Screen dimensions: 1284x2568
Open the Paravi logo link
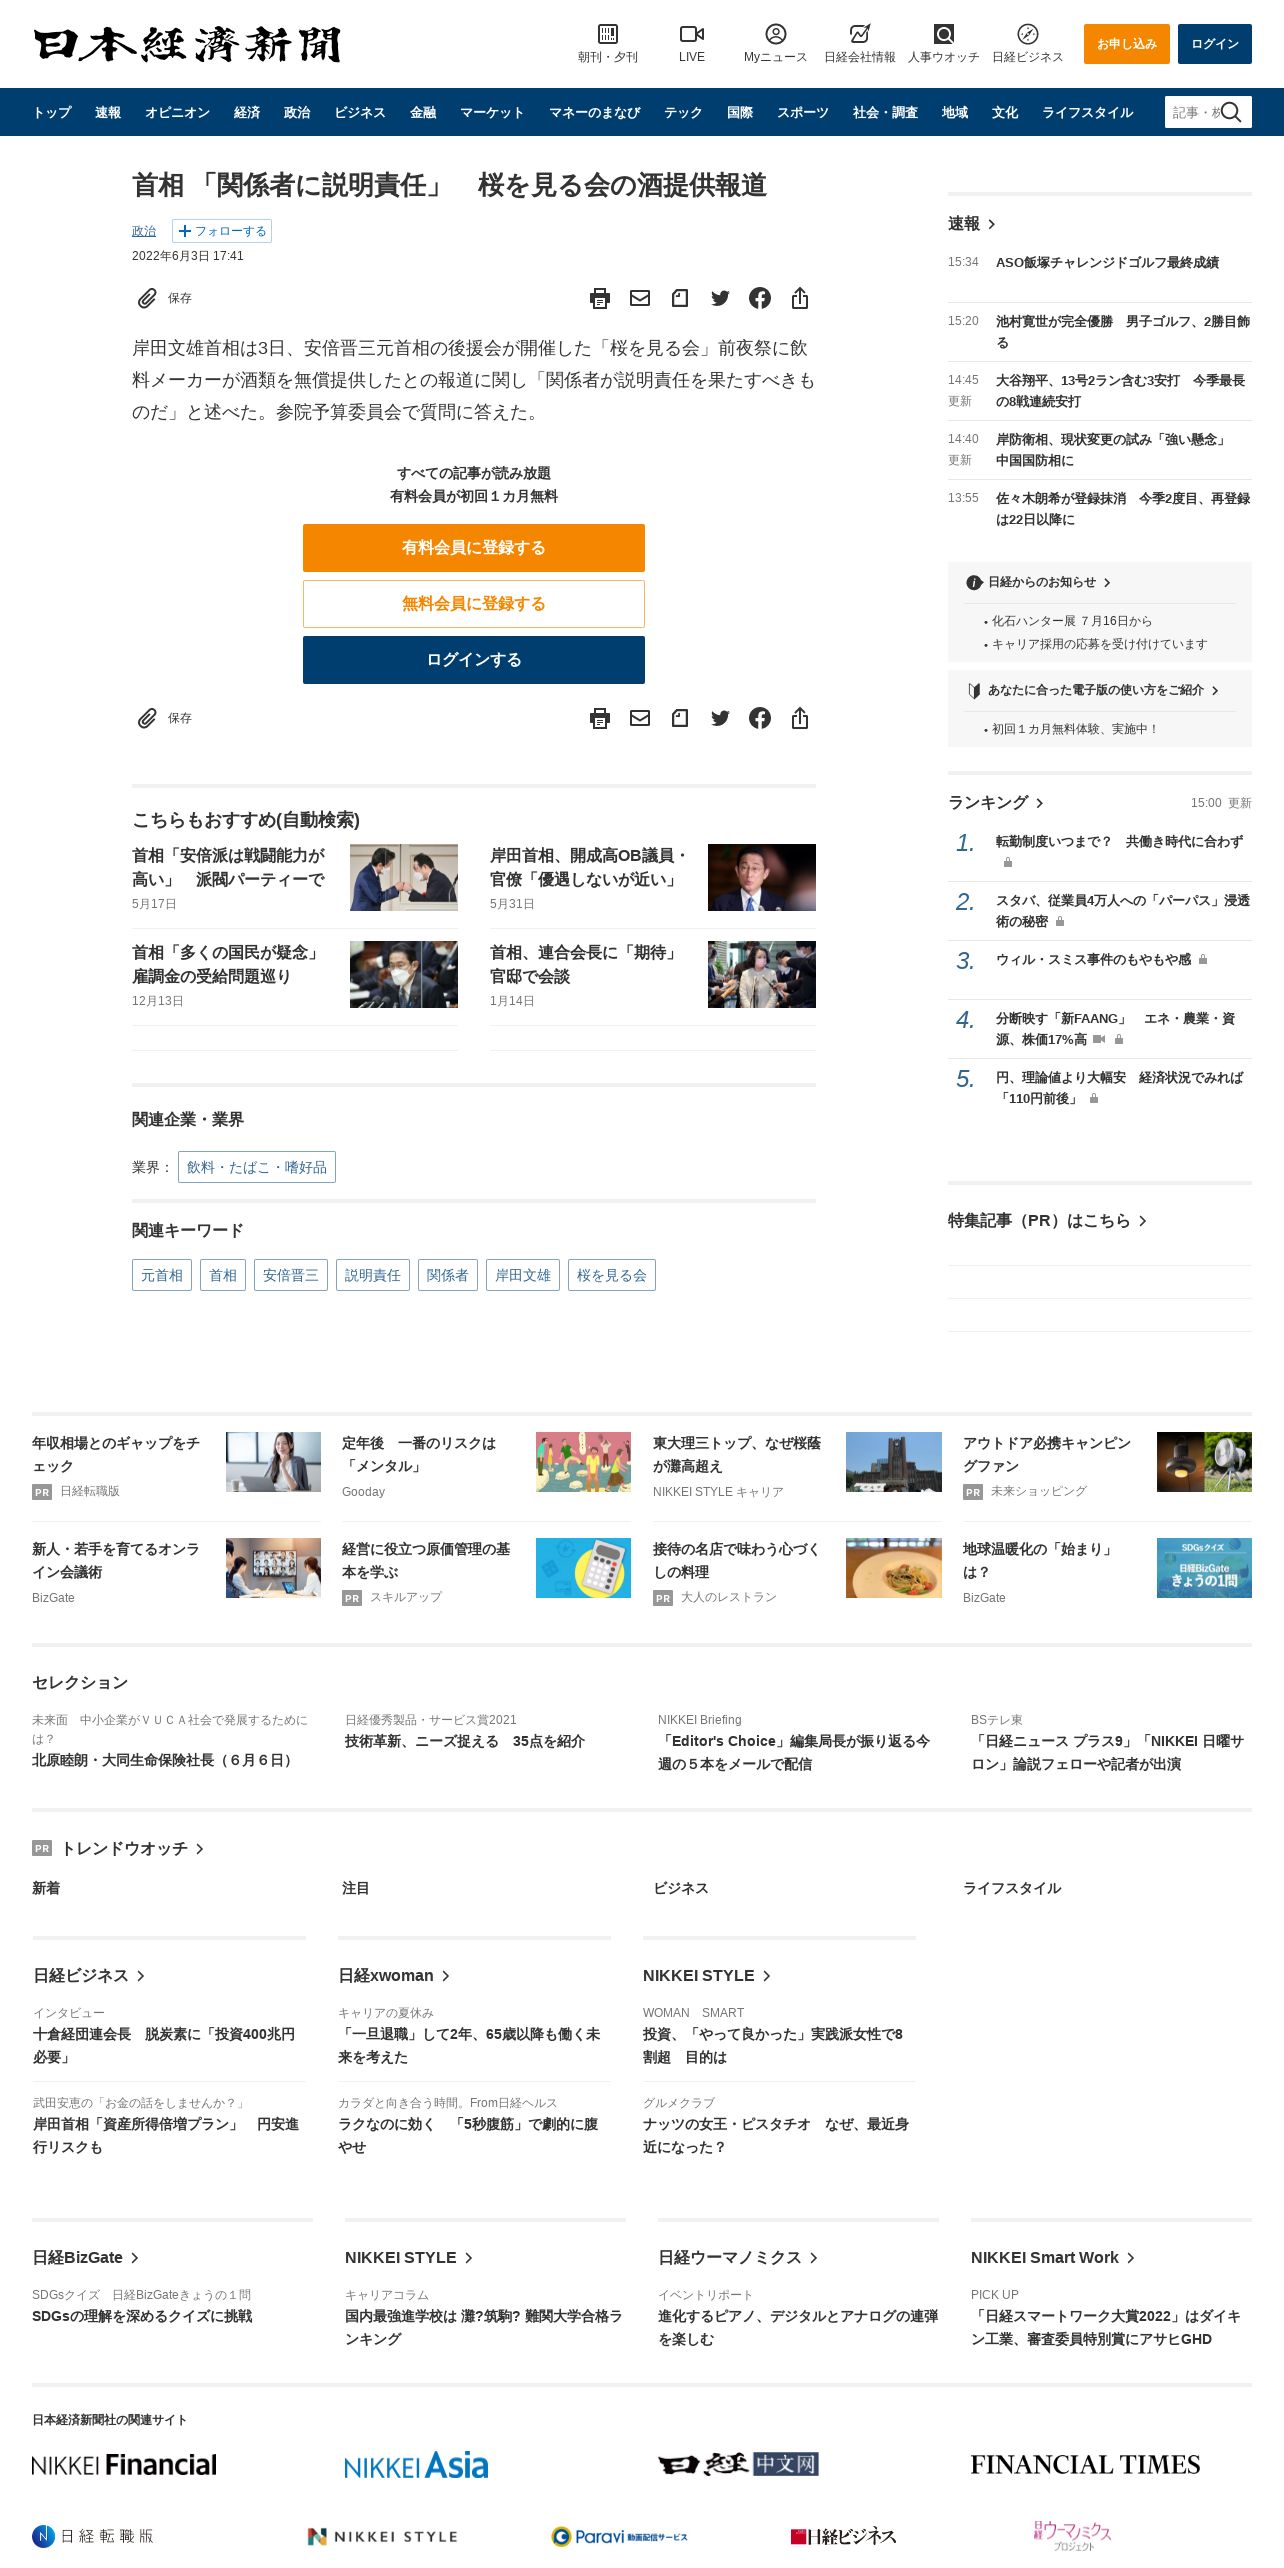[619, 2536]
